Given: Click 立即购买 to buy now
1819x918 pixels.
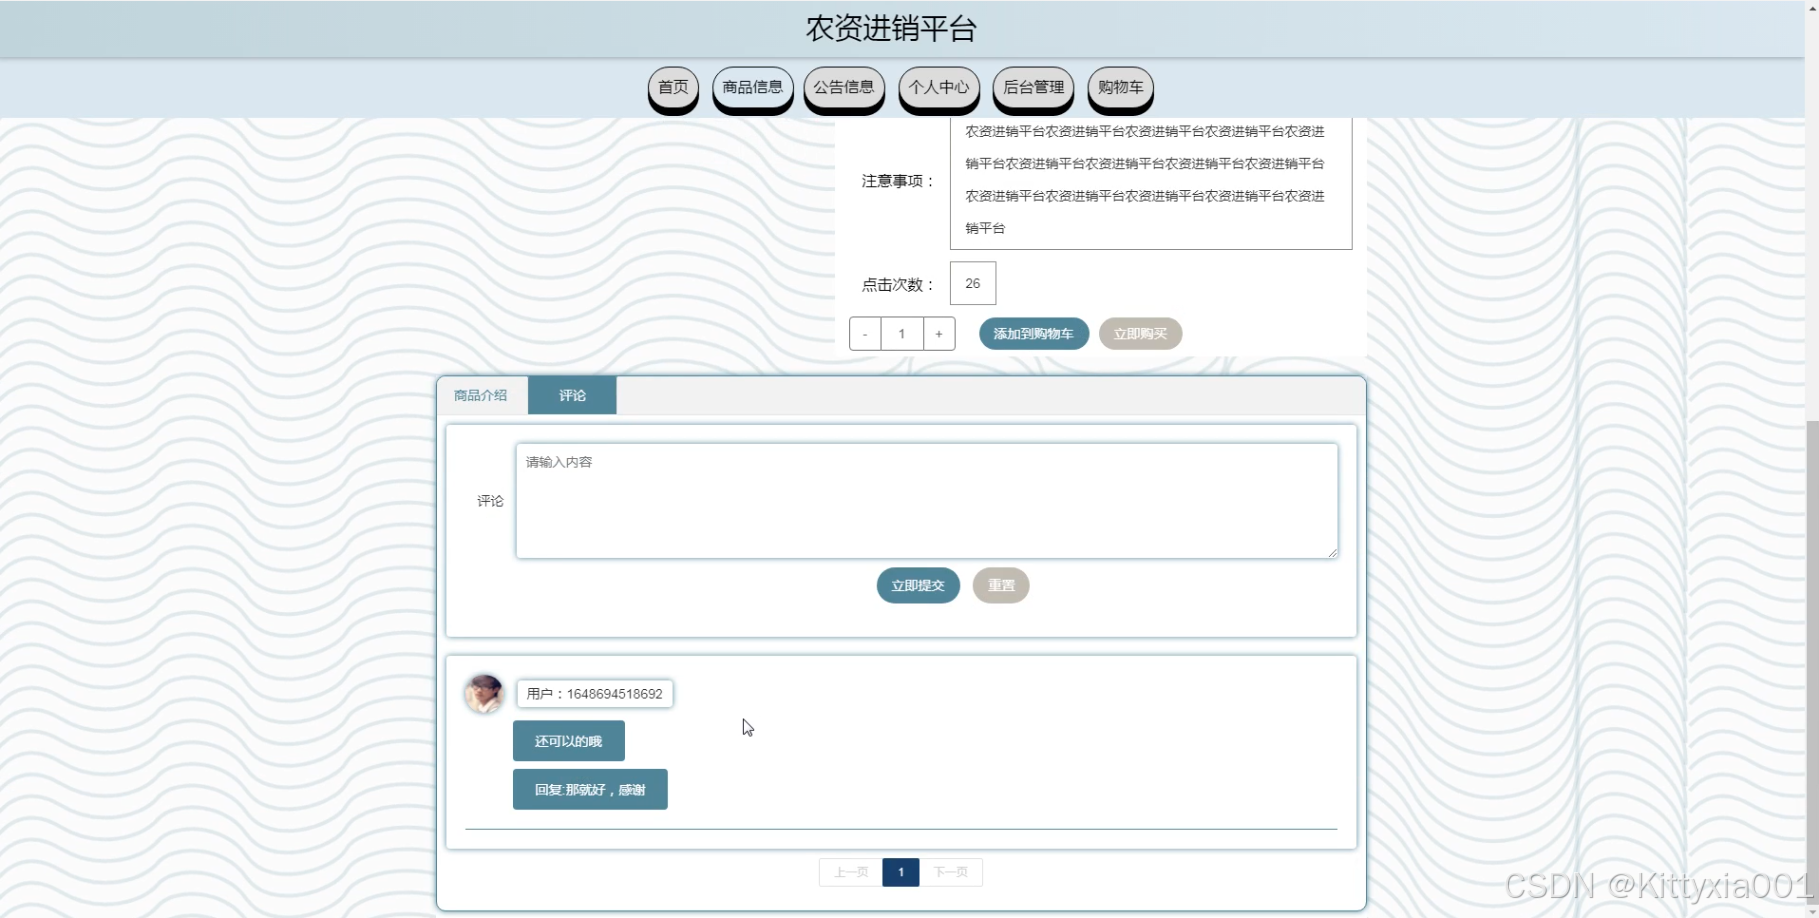Looking at the screenshot, I should click(1140, 334).
